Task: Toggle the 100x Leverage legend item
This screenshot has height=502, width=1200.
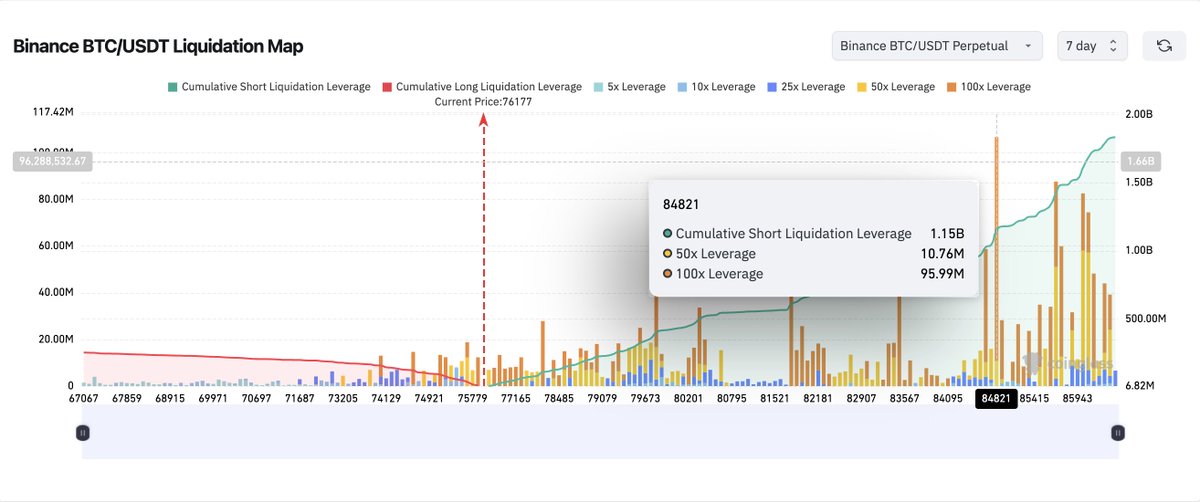Action: pos(990,87)
